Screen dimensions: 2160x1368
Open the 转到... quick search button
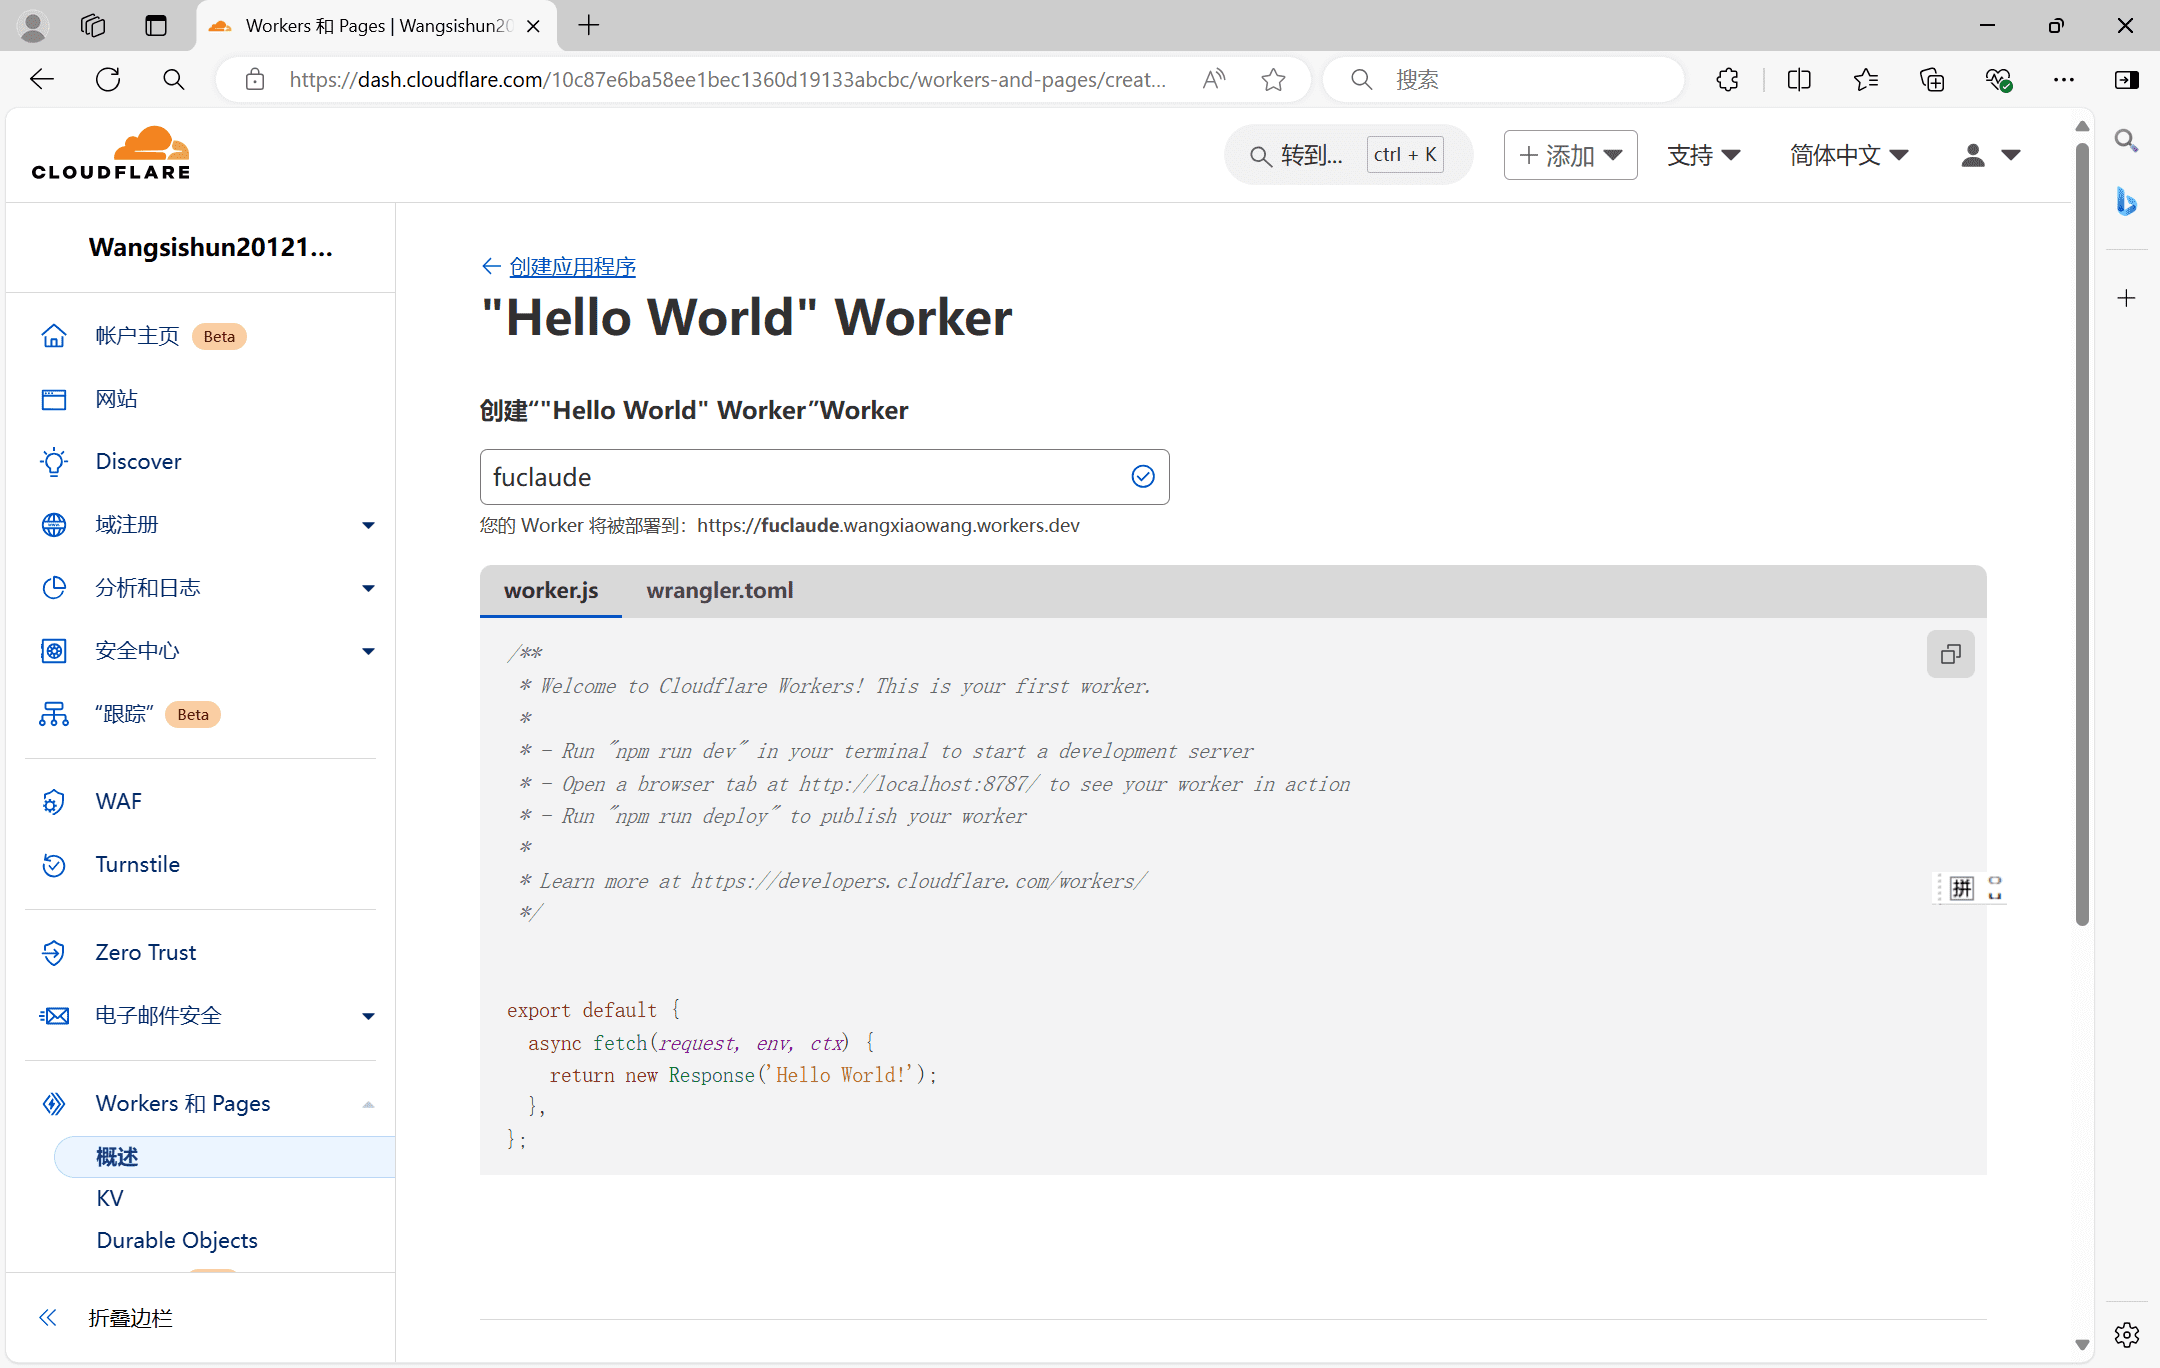click(1348, 155)
